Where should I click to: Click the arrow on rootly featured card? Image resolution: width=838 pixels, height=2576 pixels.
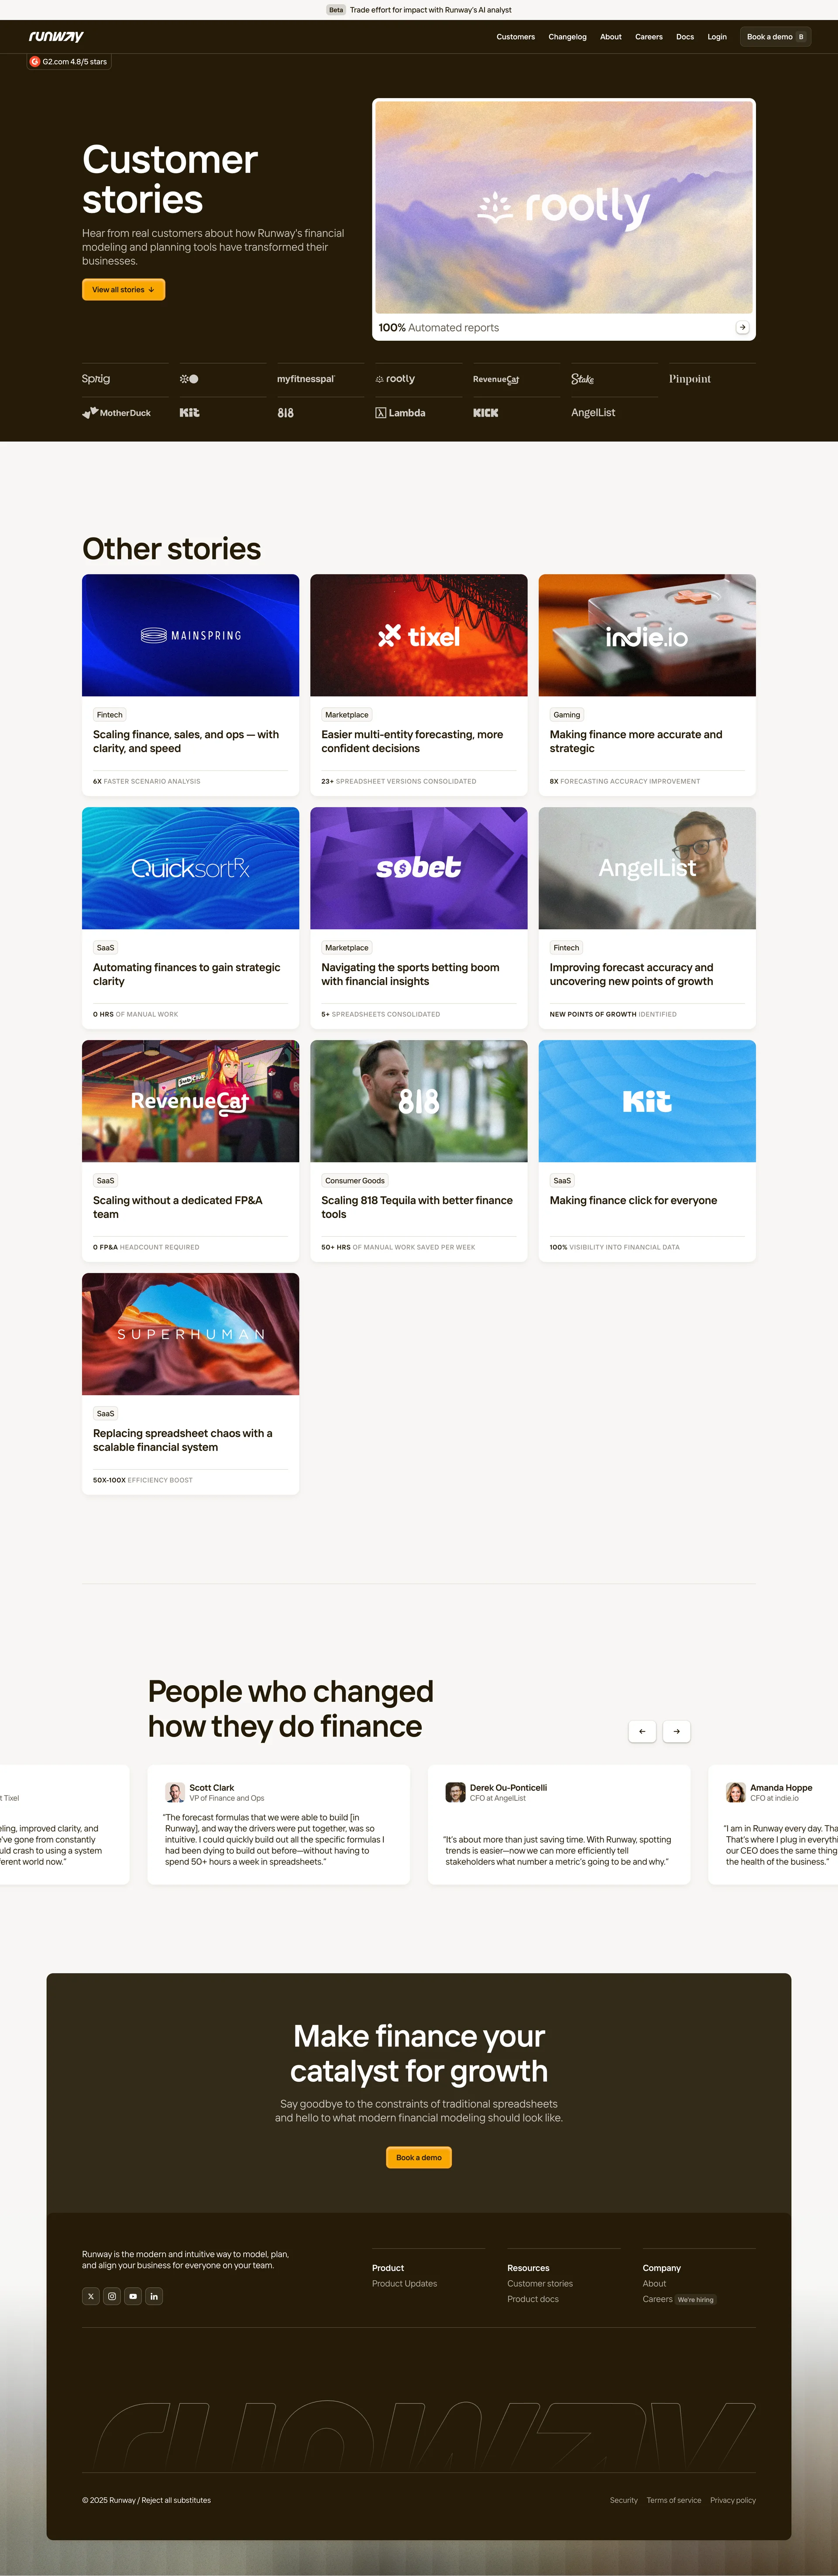click(x=742, y=327)
